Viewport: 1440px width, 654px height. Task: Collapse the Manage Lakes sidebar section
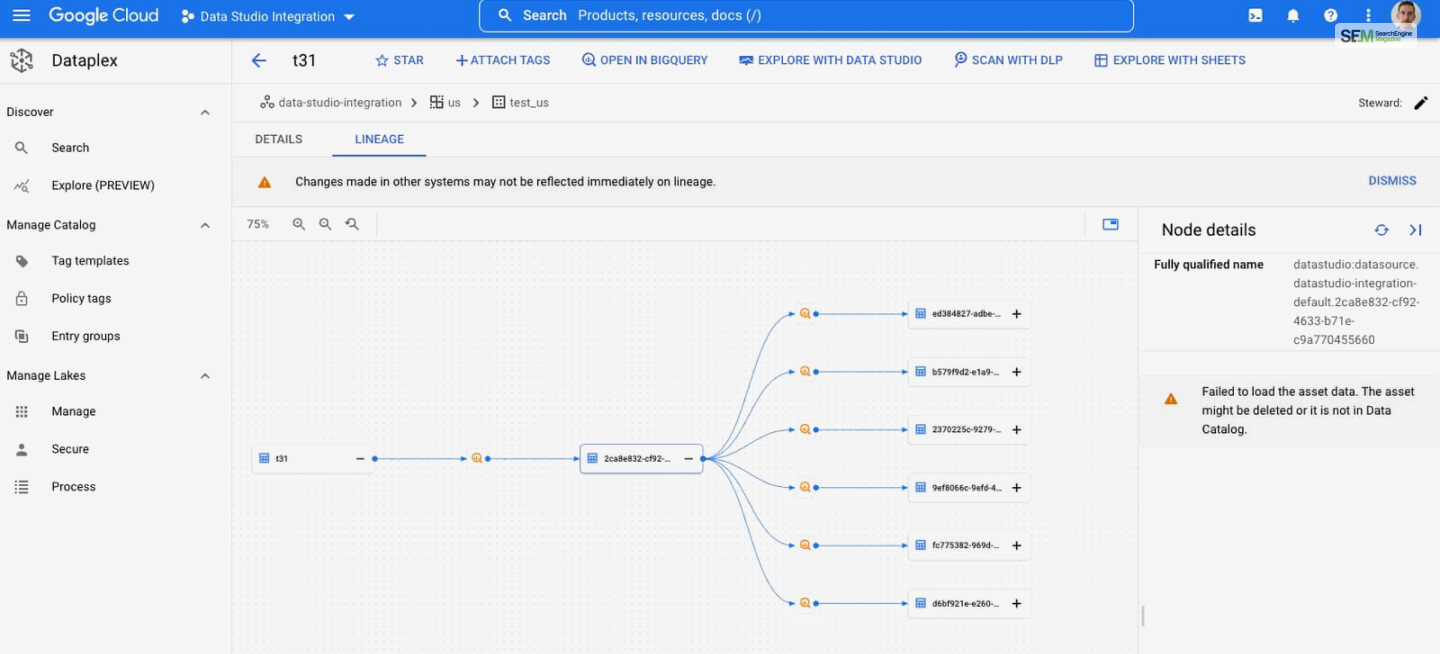pos(205,376)
